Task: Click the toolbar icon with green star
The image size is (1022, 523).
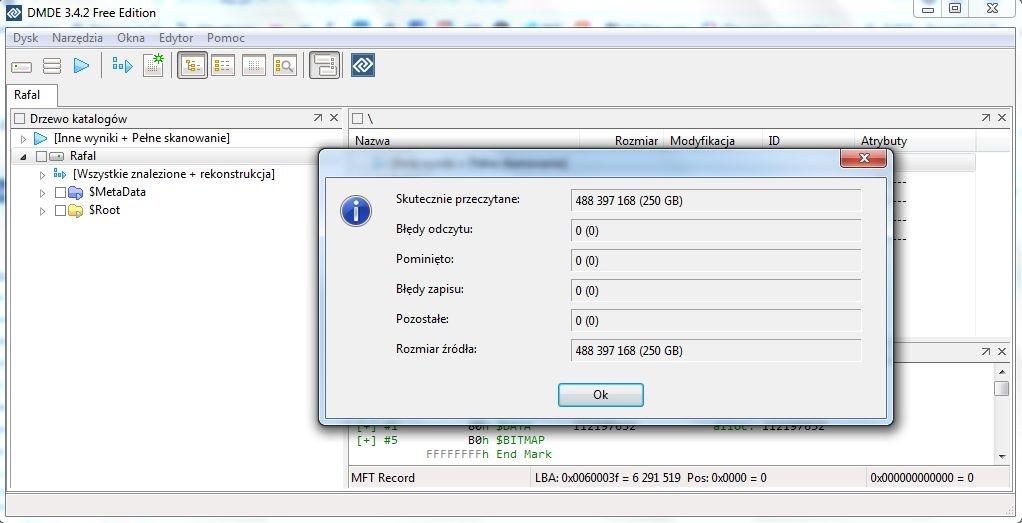Action: (x=153, y=65)
